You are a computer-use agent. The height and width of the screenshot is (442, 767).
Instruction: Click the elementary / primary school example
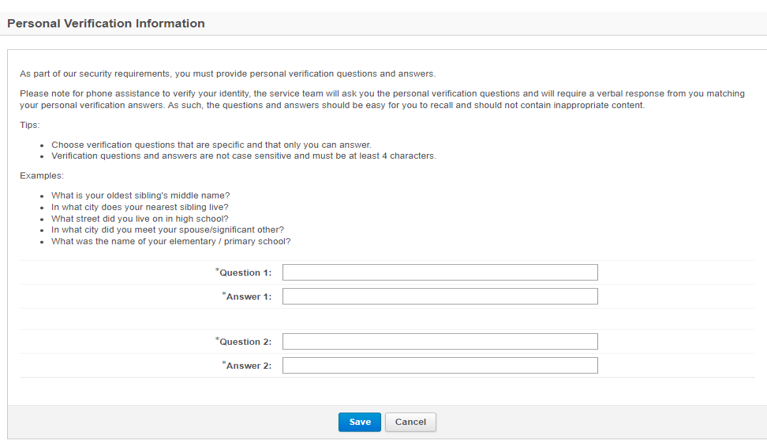pyautogui.click(x=171, y=241)
